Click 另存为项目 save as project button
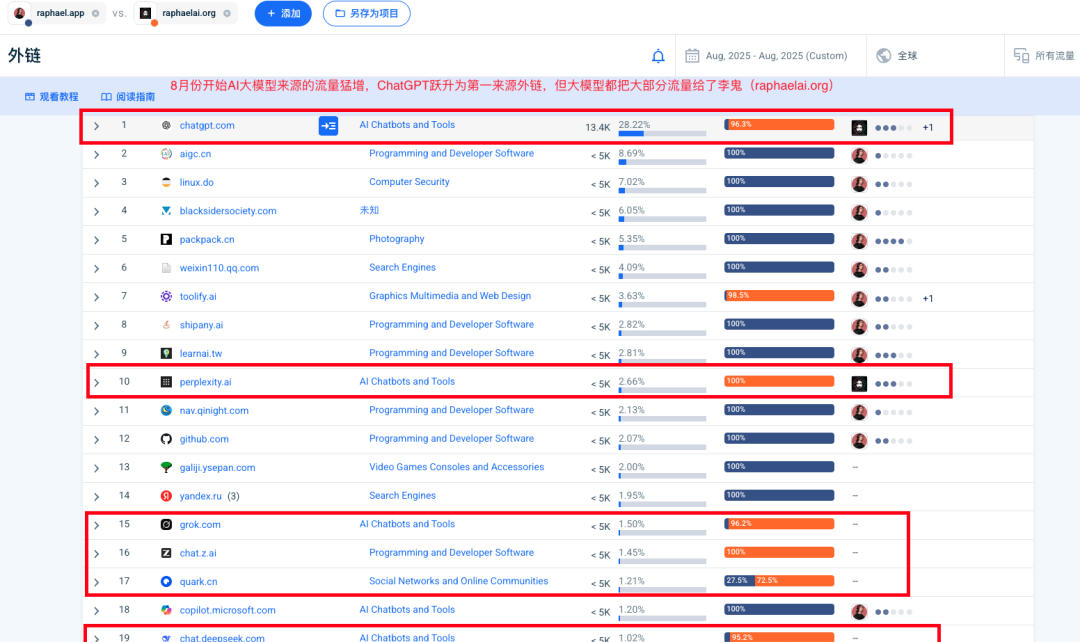1080x642 pixels. point(366,13)
